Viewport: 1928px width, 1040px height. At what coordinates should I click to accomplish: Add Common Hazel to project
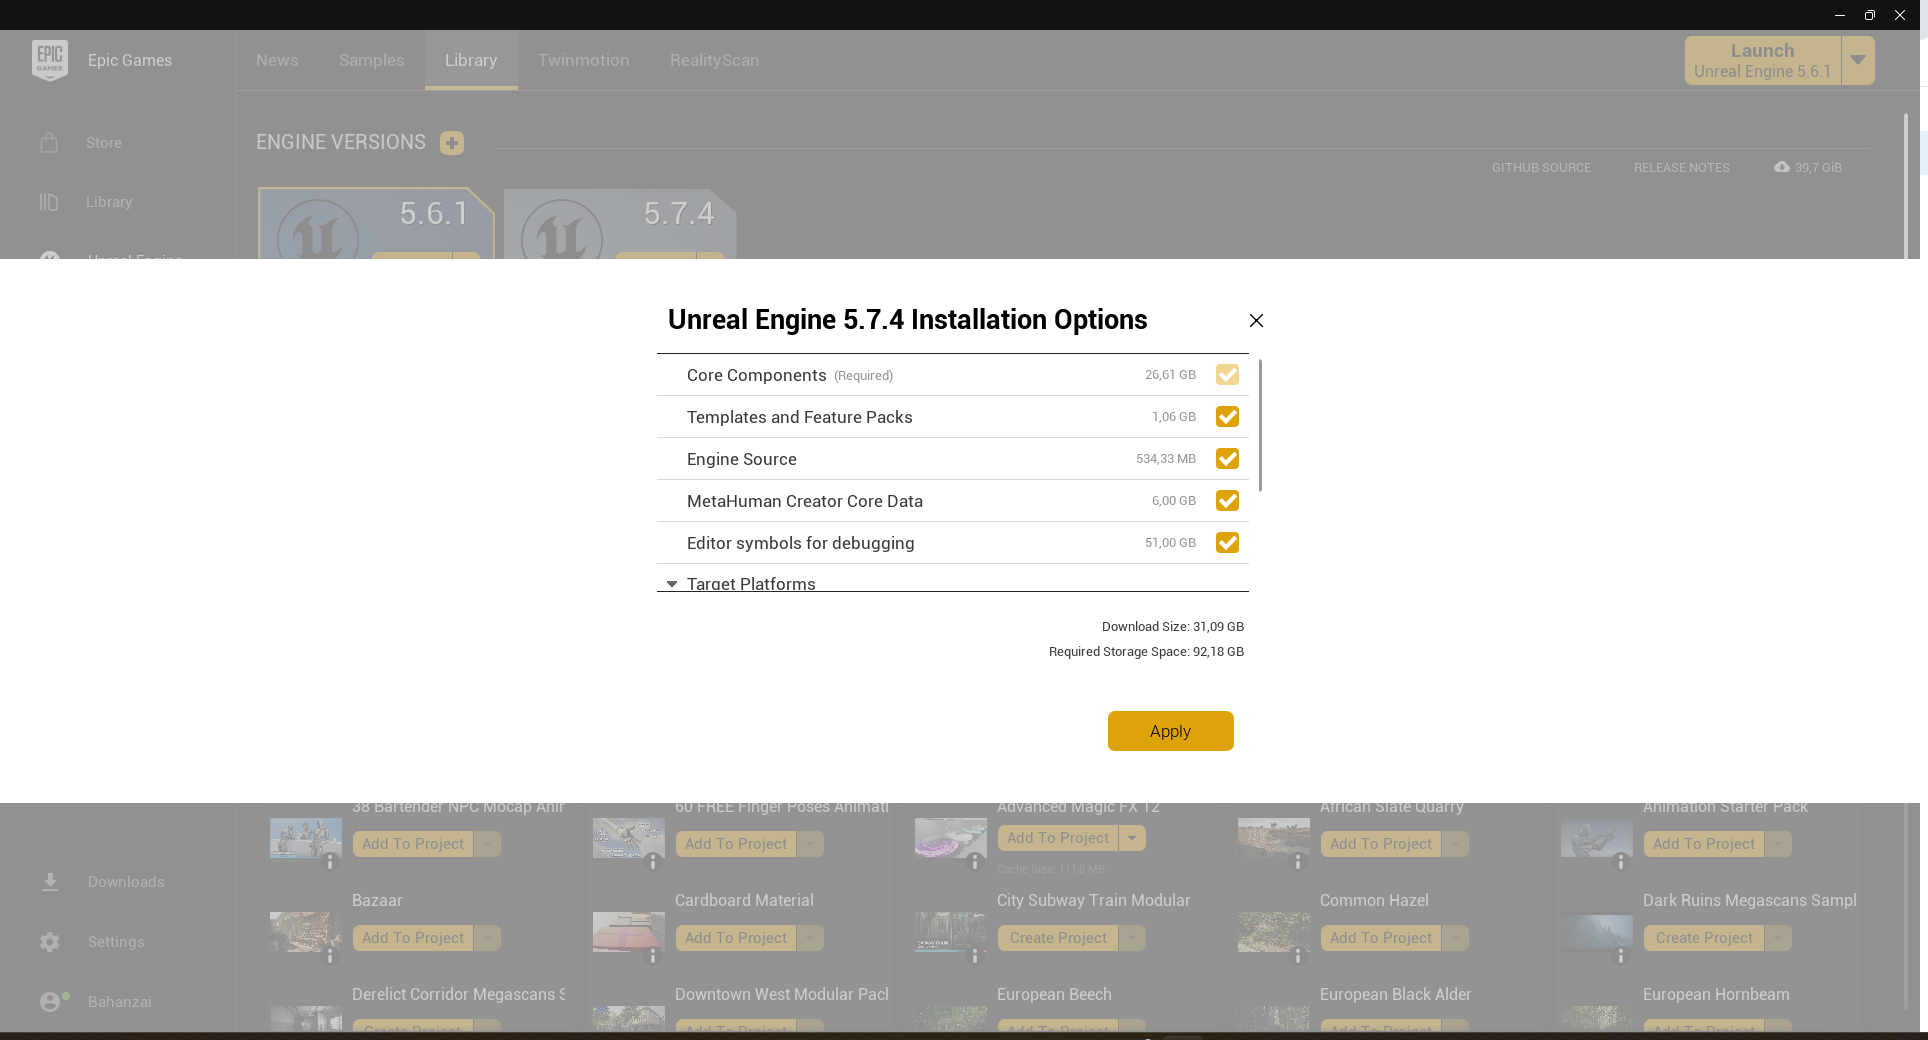coord(1381,938)
